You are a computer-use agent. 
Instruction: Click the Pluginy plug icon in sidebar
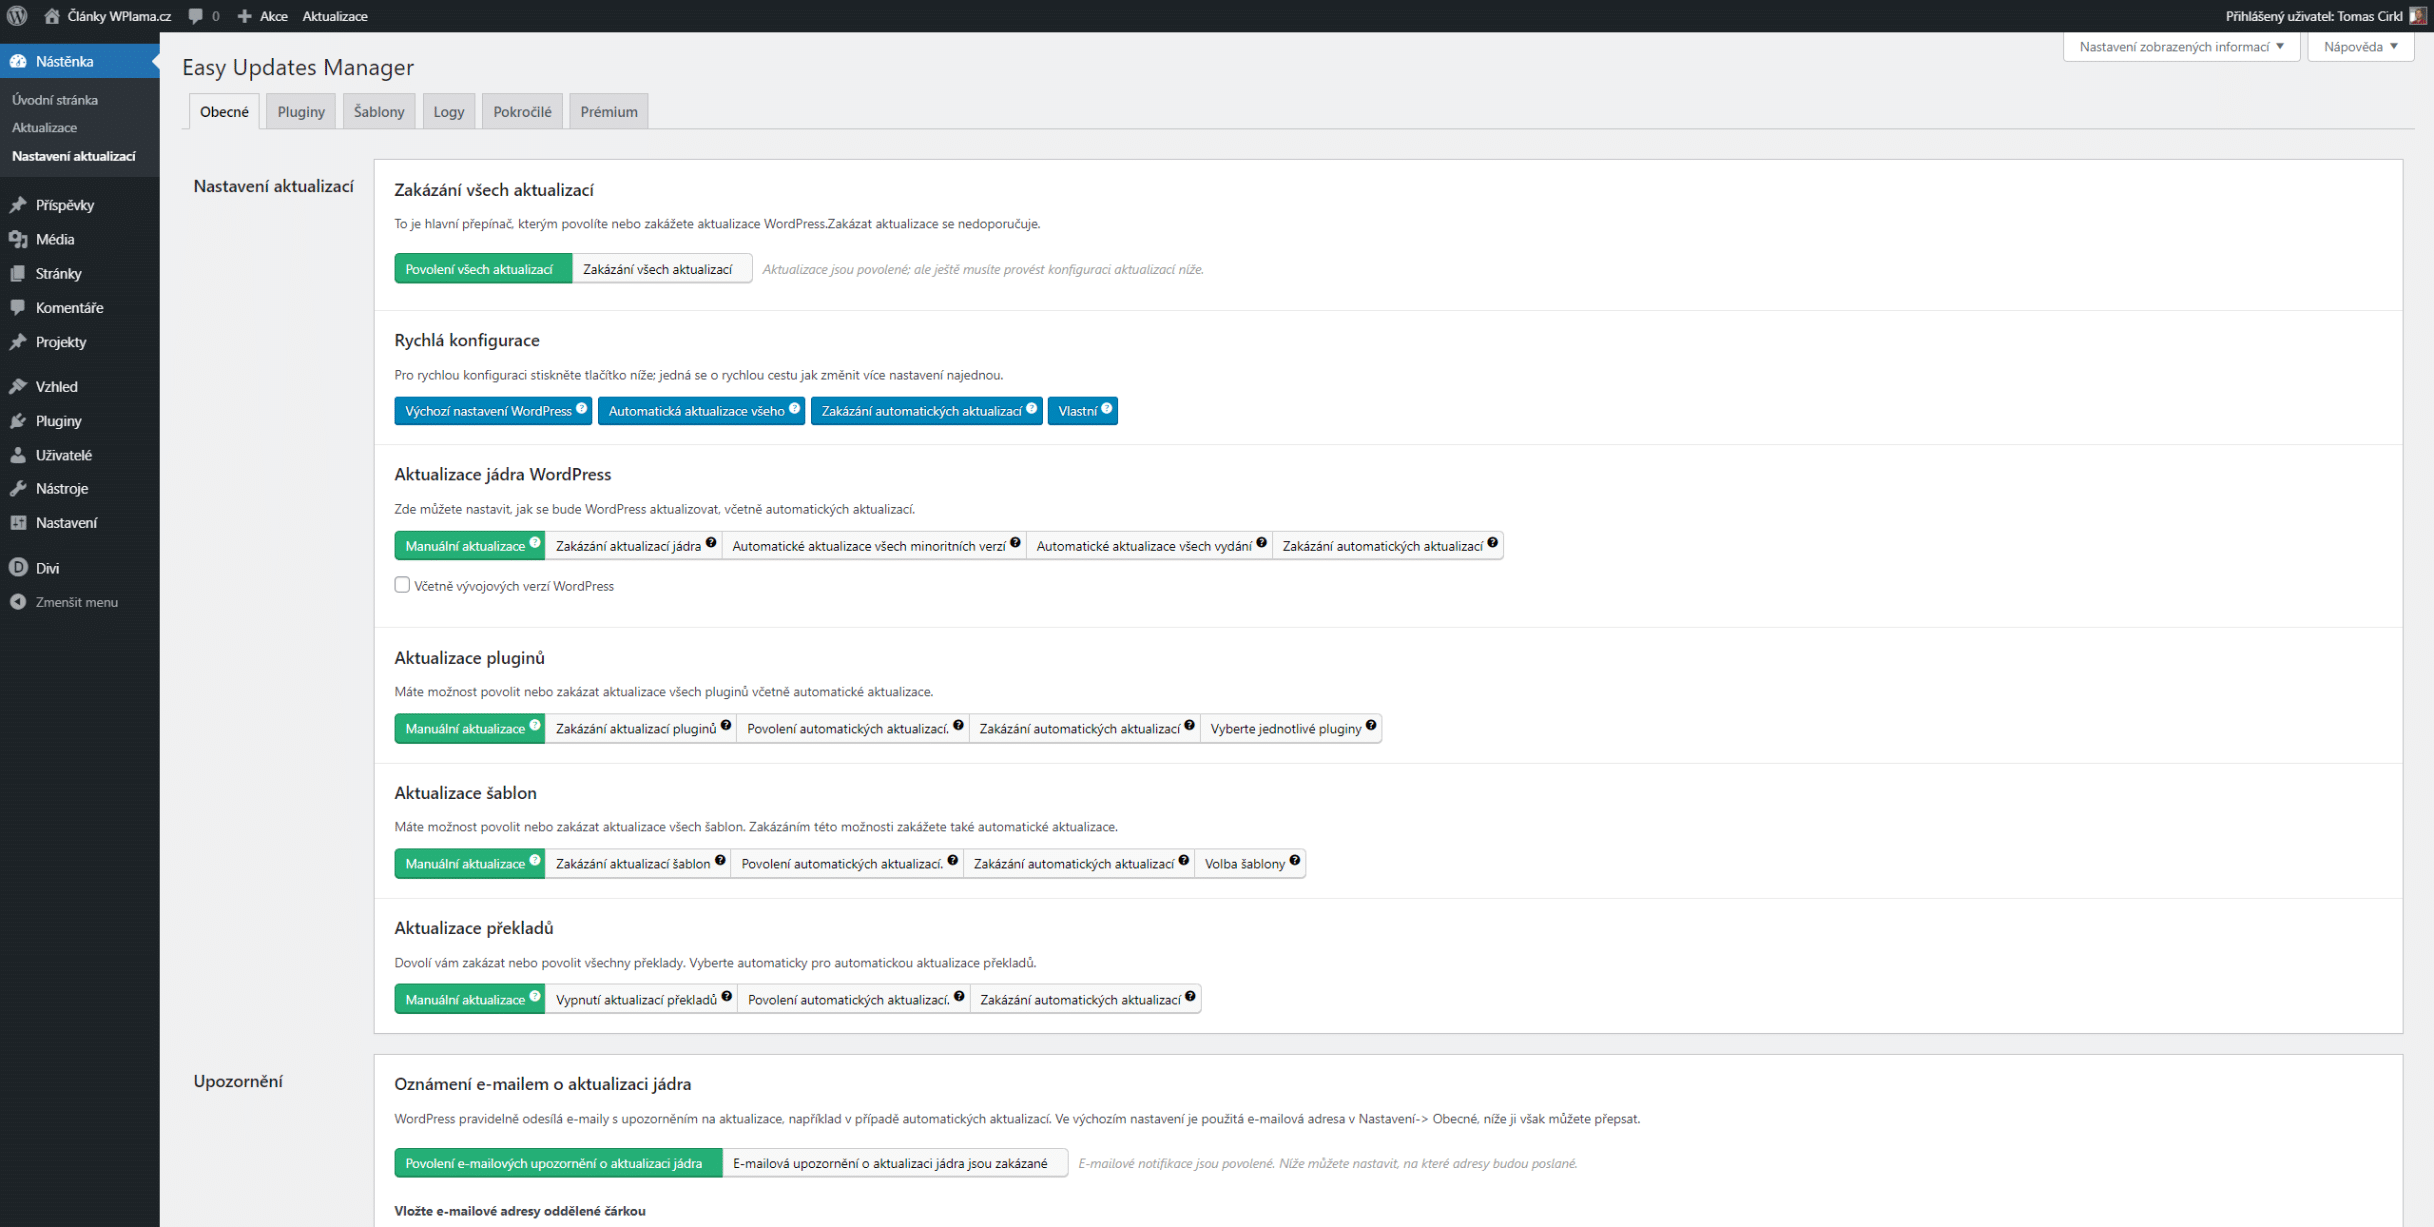(18, 421)
